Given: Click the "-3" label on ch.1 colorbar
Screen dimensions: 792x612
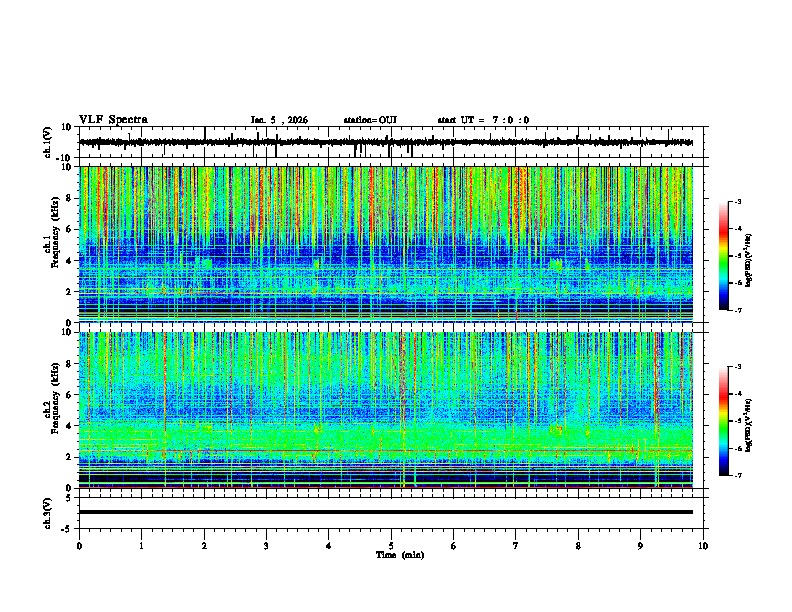Looking at the screenshot, I should (737, 202).
